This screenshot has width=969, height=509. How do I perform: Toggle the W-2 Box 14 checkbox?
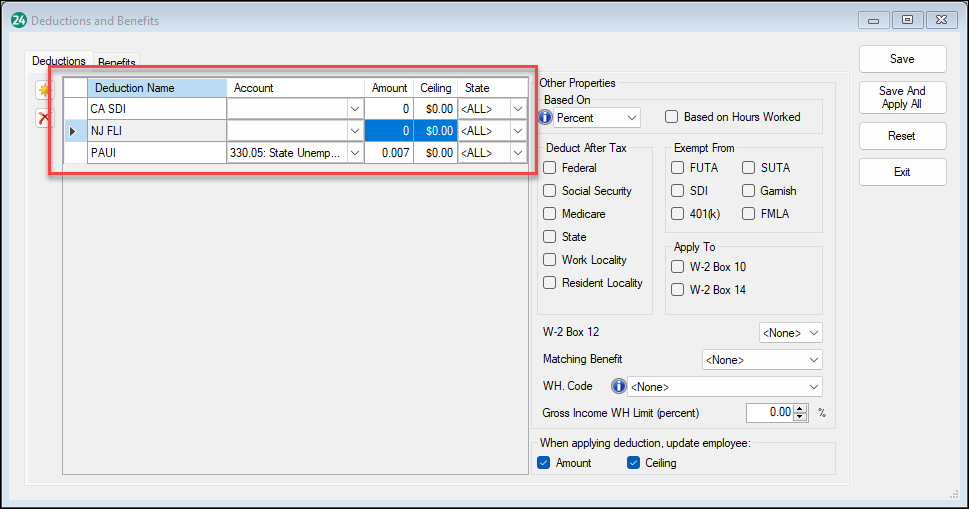(x=678, y=290)
